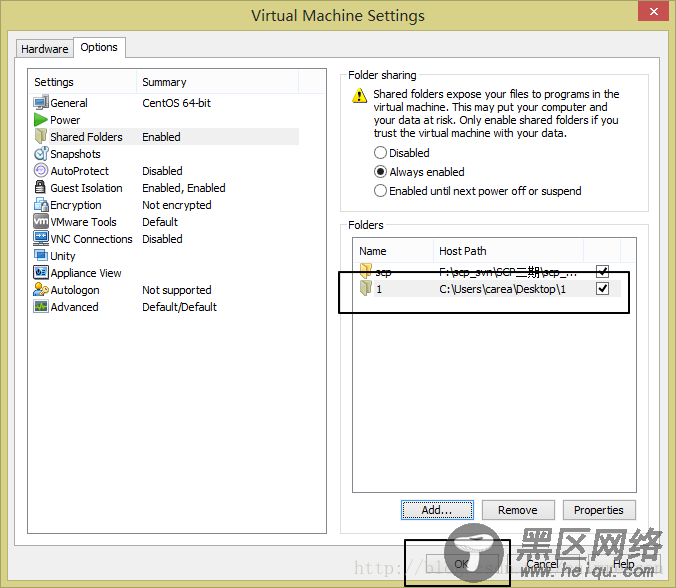This screenshot has height=588, width=676.
Task: Click the Snapshots icon
Action: (41, 153)
